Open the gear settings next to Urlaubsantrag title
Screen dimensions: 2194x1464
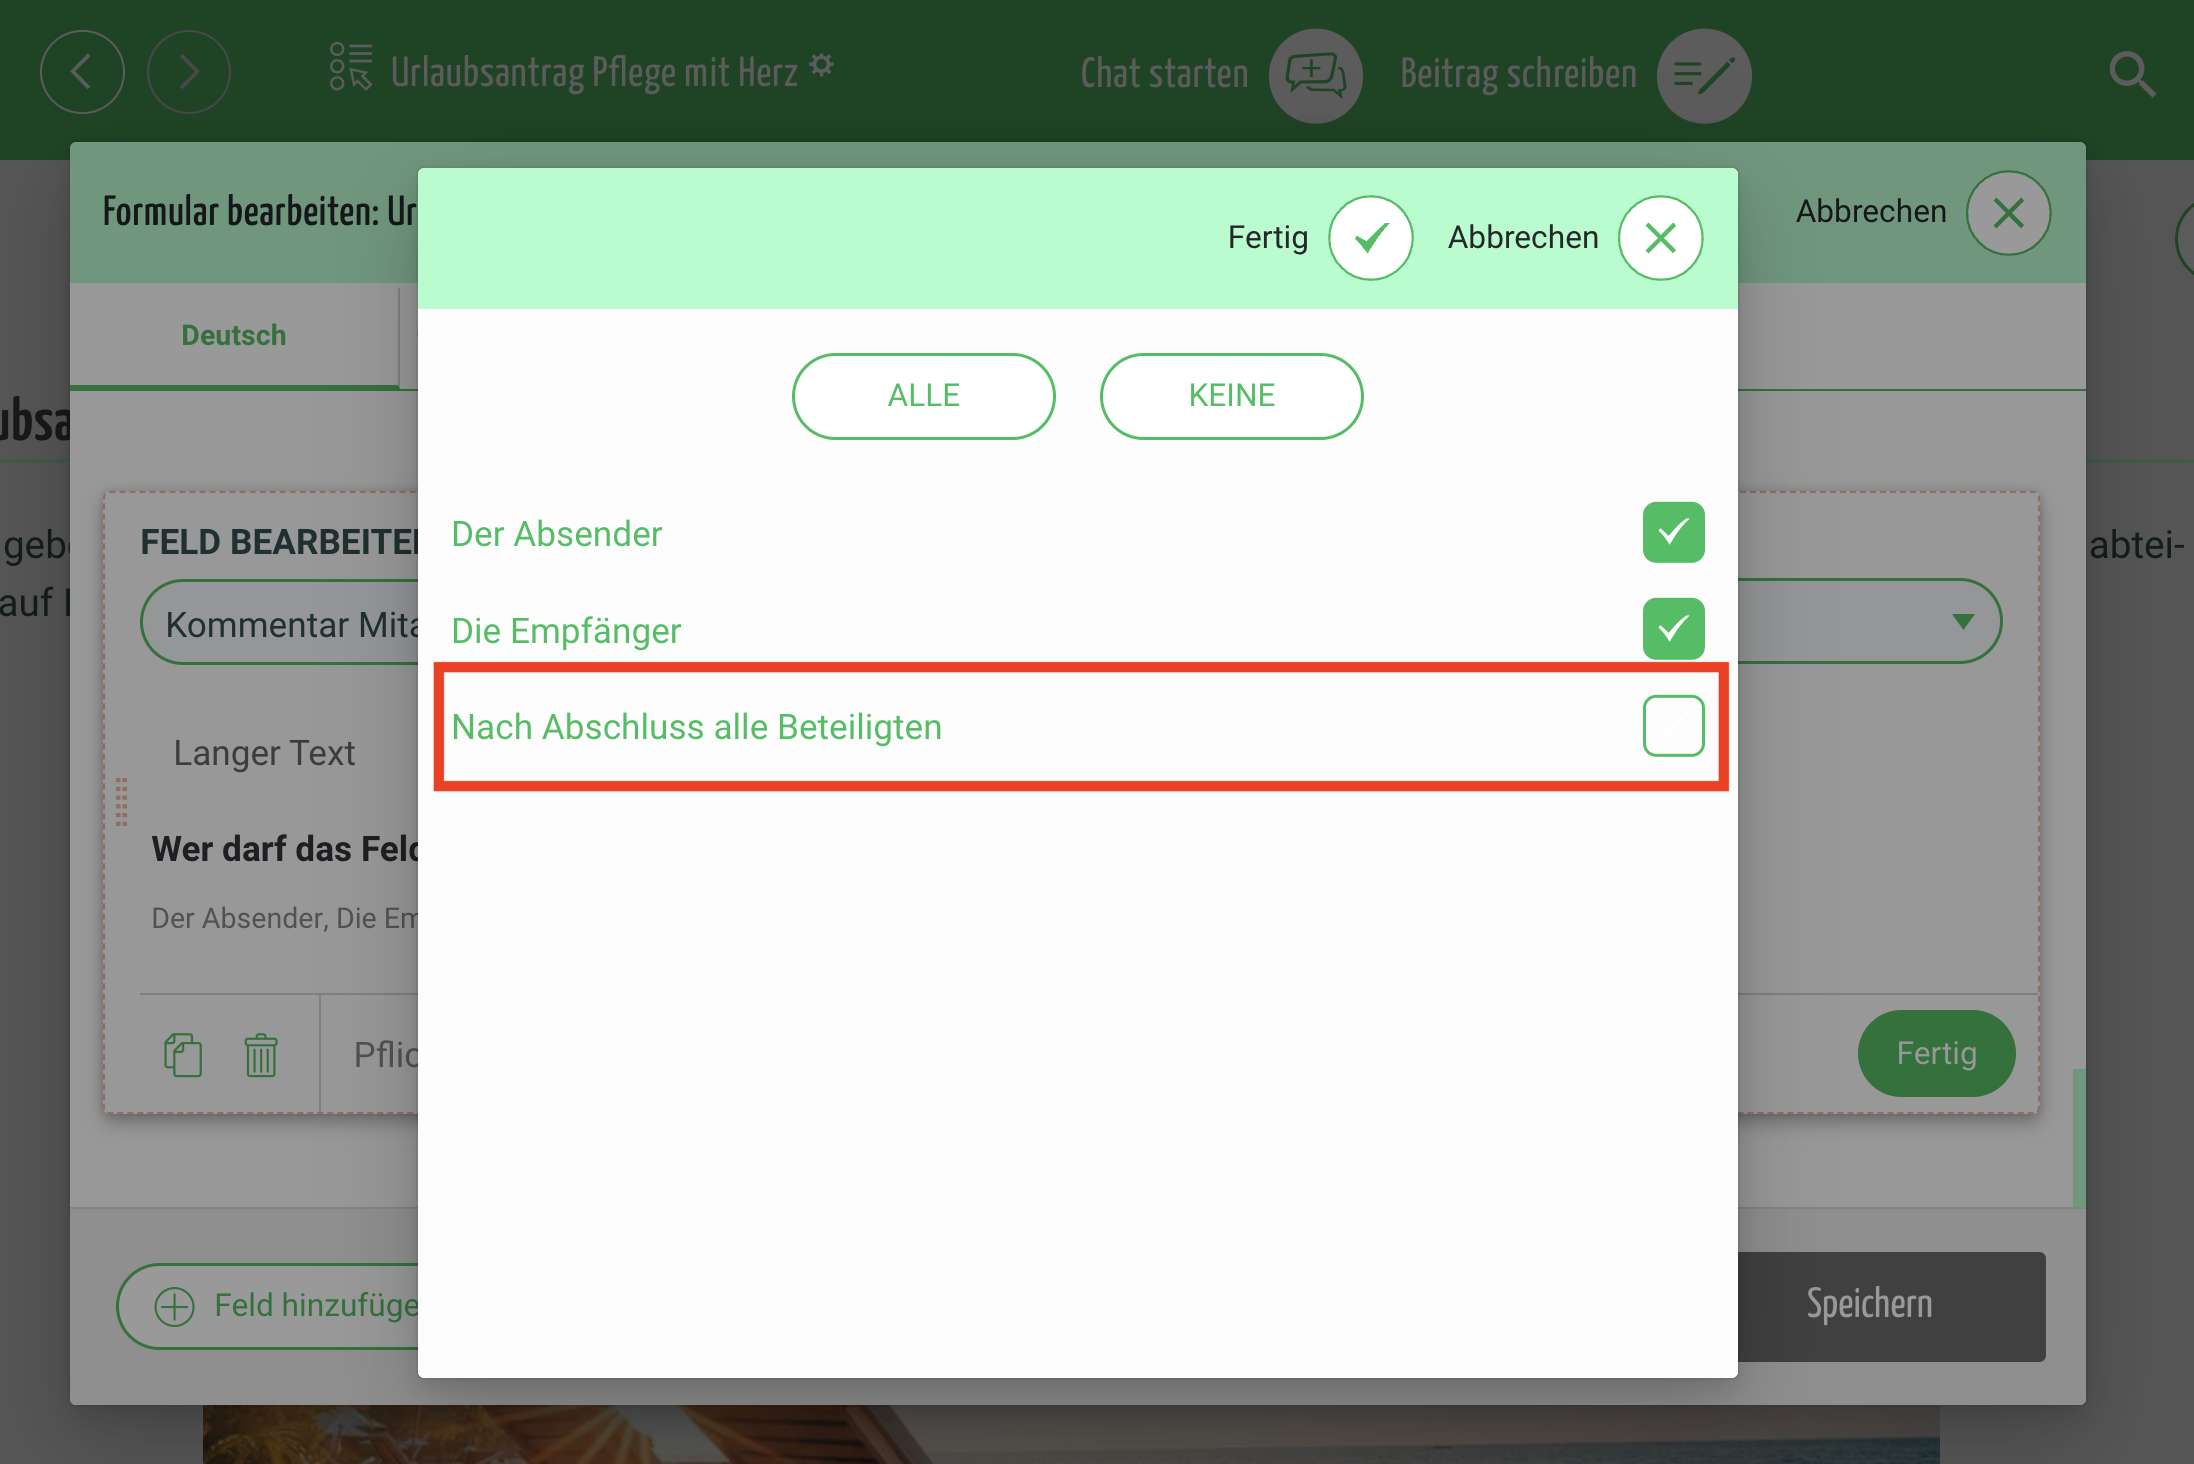point(821,65)
